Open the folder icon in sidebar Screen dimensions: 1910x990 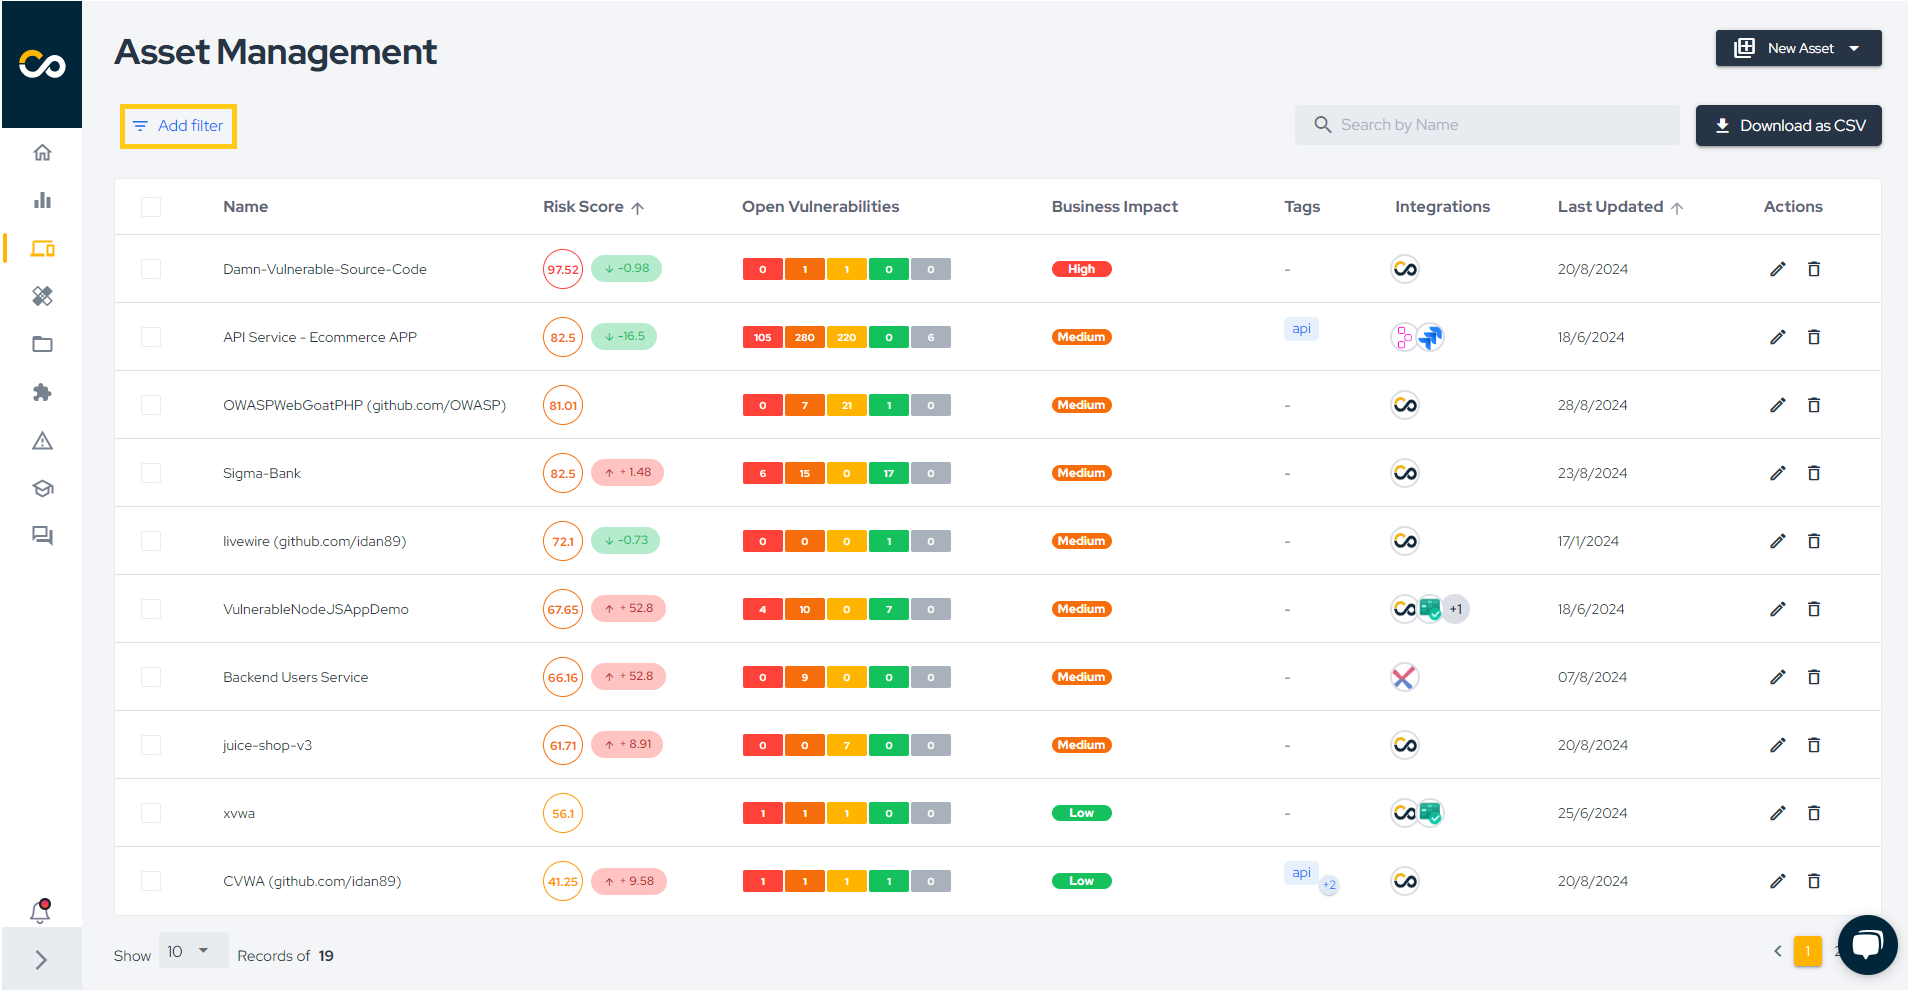tap(42, 344)
